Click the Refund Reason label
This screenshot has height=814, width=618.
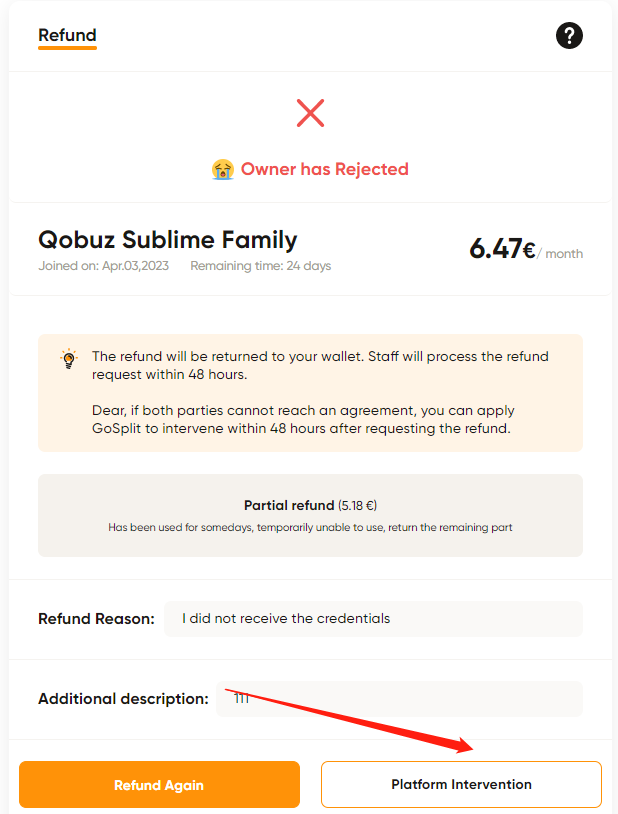pyautogui.click(x=97, y=619)
